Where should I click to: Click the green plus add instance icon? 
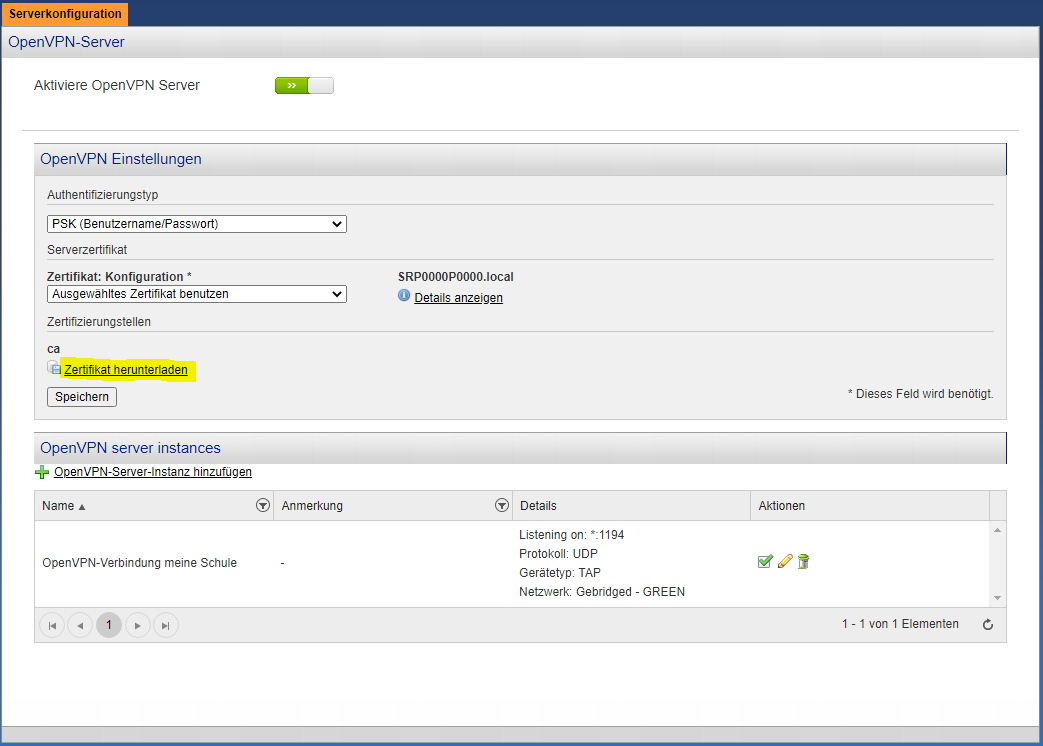[42, 473]
